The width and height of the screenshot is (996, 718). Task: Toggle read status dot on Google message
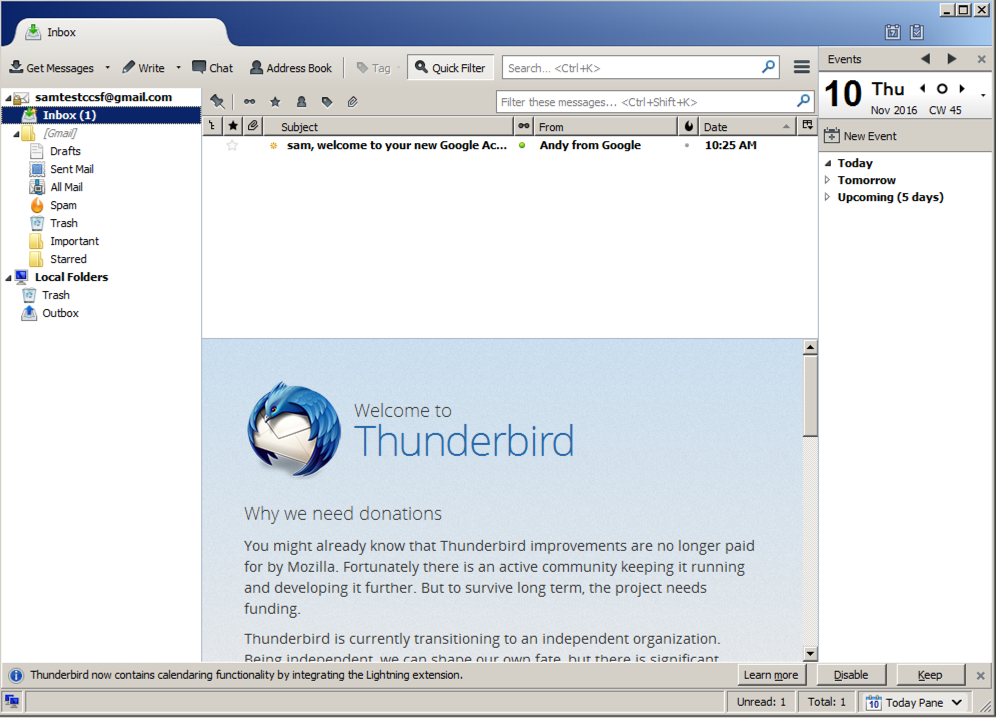pos(522,146)
